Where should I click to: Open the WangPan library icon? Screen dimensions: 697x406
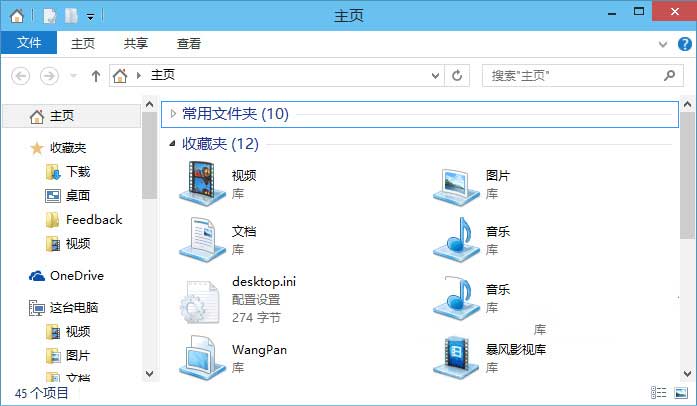[201, 357]
